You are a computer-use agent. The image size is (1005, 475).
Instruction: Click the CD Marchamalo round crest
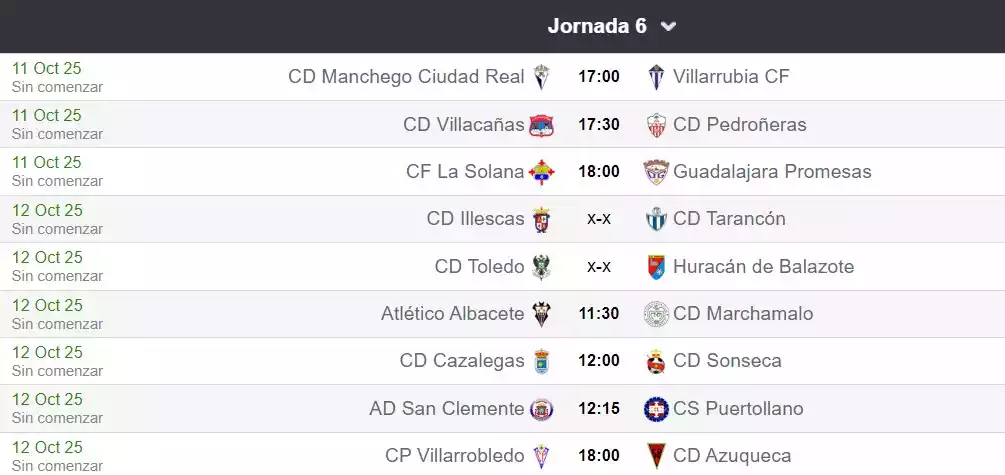click(x=656, y=314)
